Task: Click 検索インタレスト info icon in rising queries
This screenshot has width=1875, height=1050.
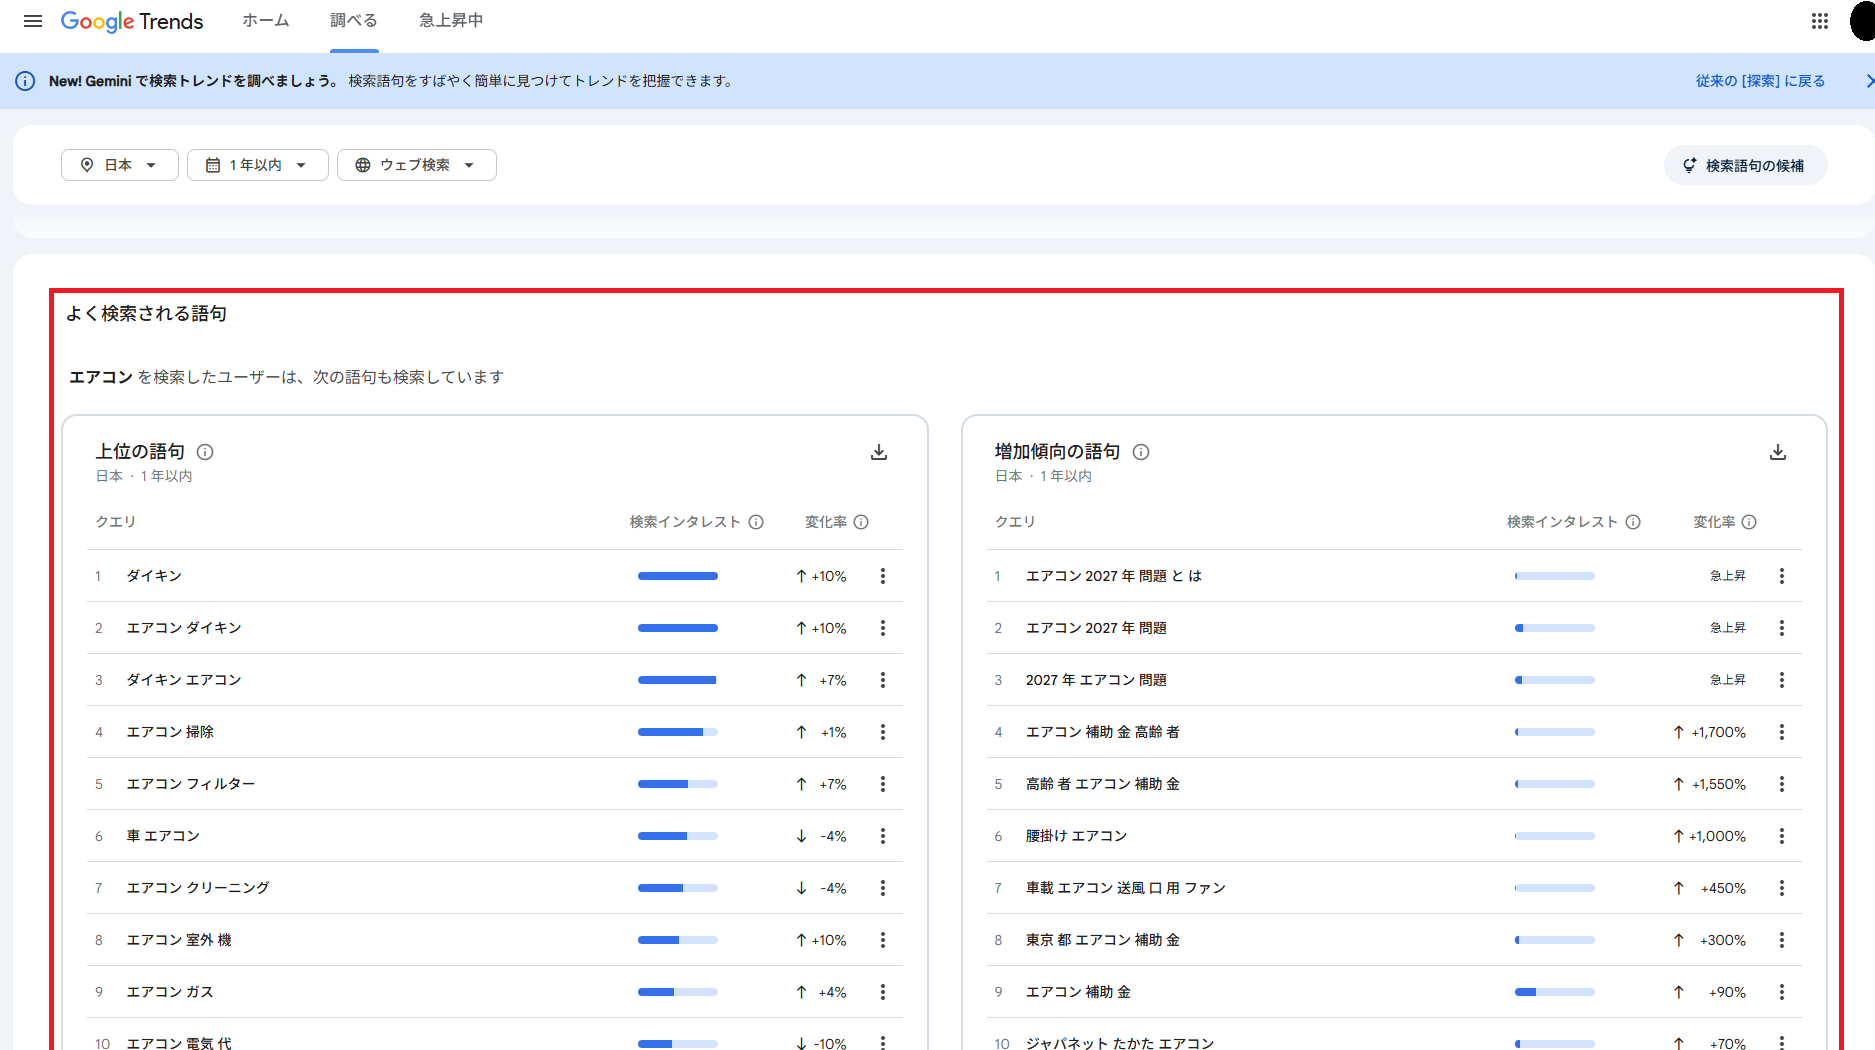Action: [x=1633, y=522]
